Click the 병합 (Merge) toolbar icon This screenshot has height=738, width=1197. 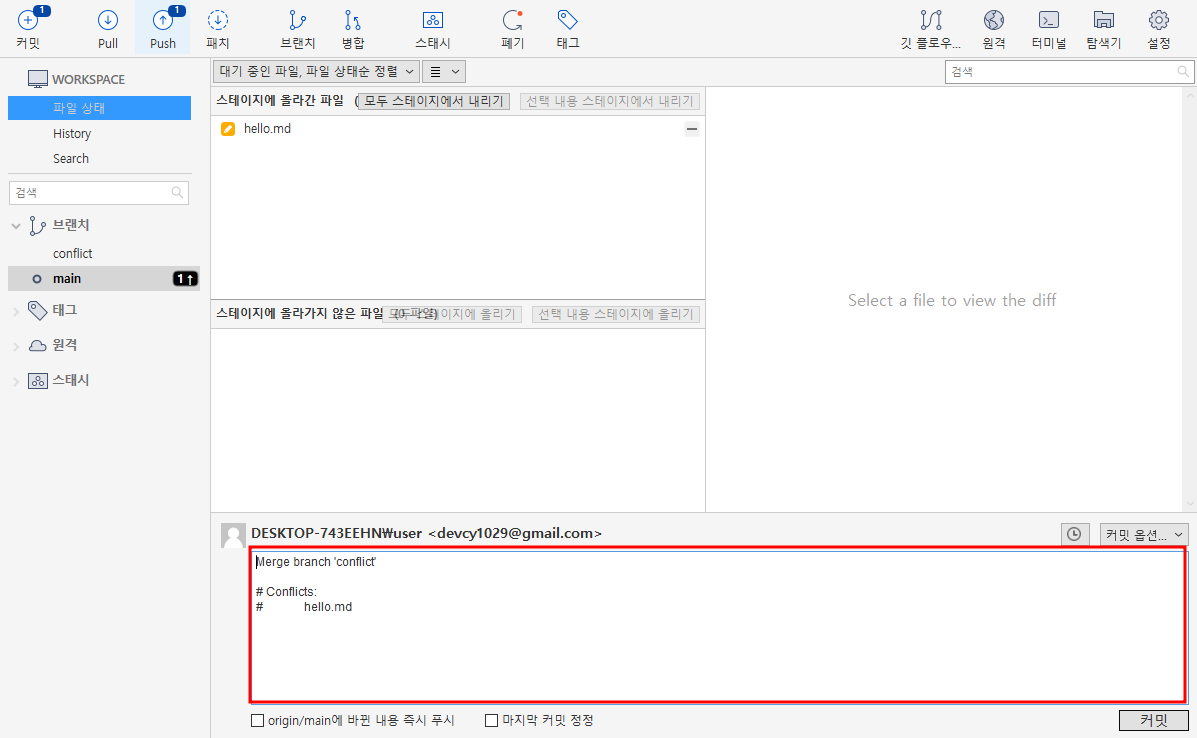pos(353,21)
